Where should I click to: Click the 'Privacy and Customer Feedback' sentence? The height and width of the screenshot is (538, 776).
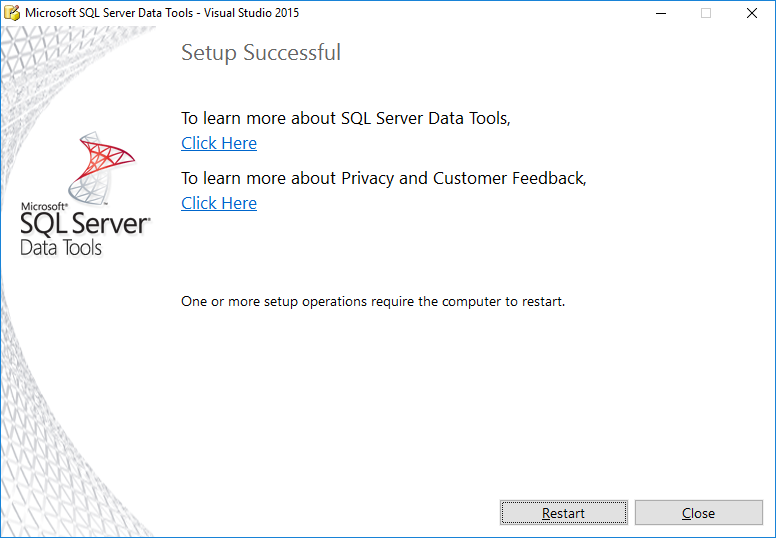tap(384, 178)
